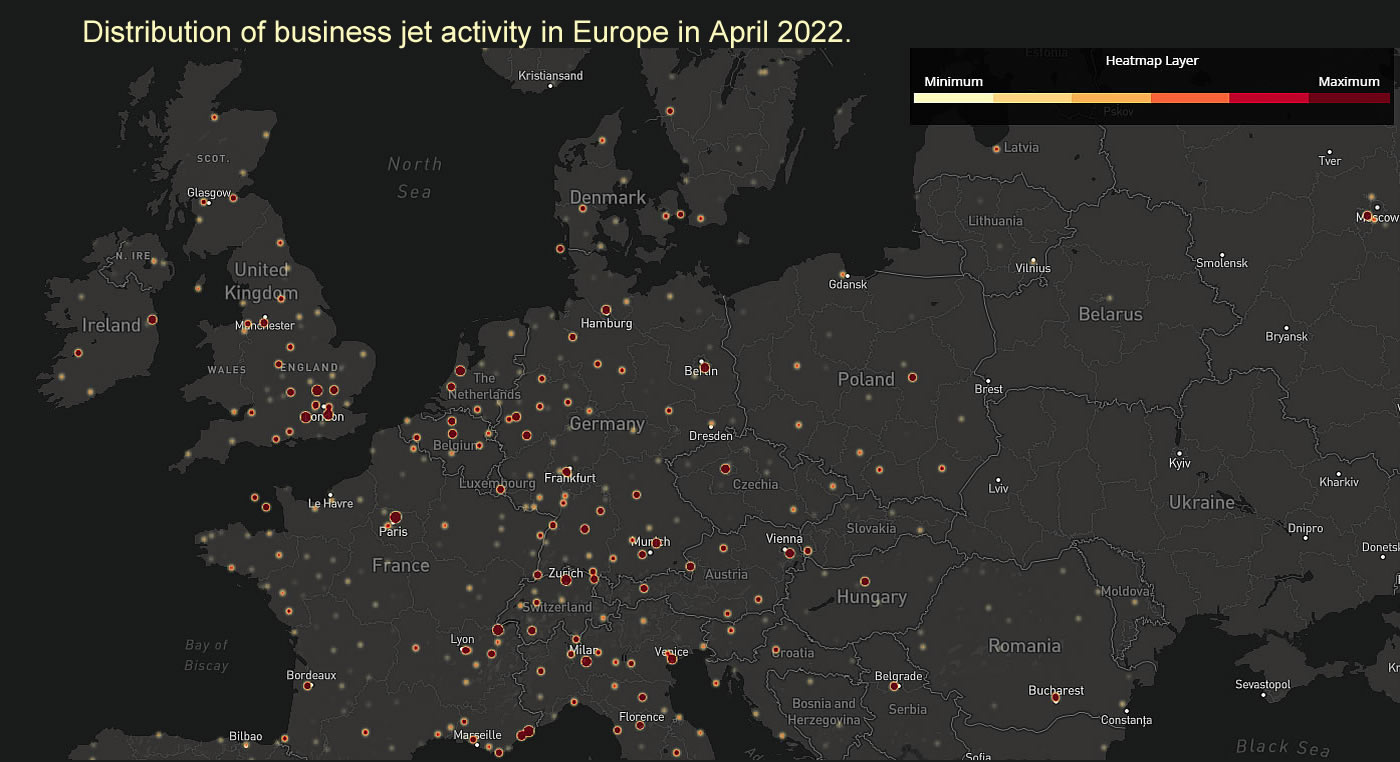The width and height of the screenshot is (1400, 762).
Task: Click the map title about business jet activity
Action: point(467,31)
